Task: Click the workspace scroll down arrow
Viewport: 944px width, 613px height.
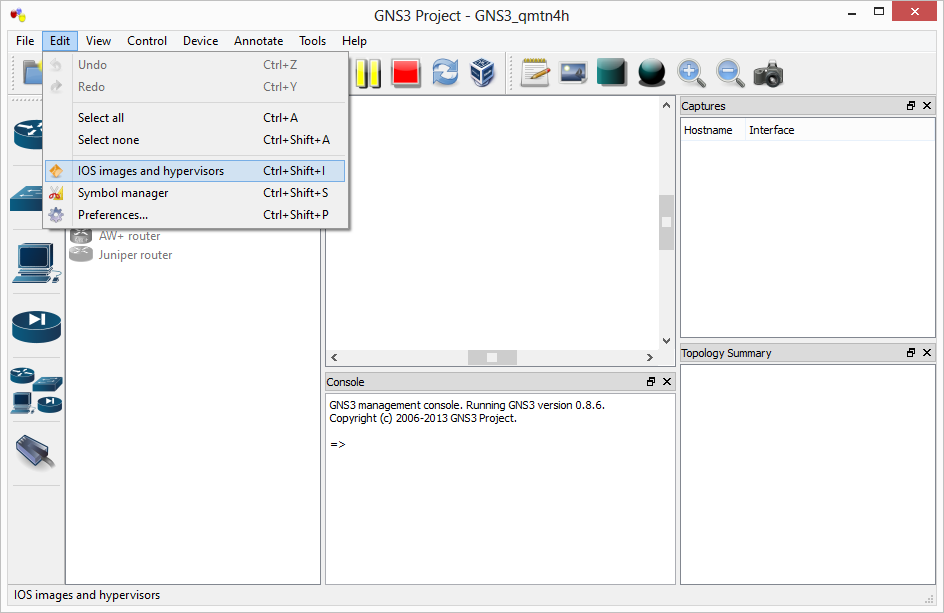Action: click(666, 341)
